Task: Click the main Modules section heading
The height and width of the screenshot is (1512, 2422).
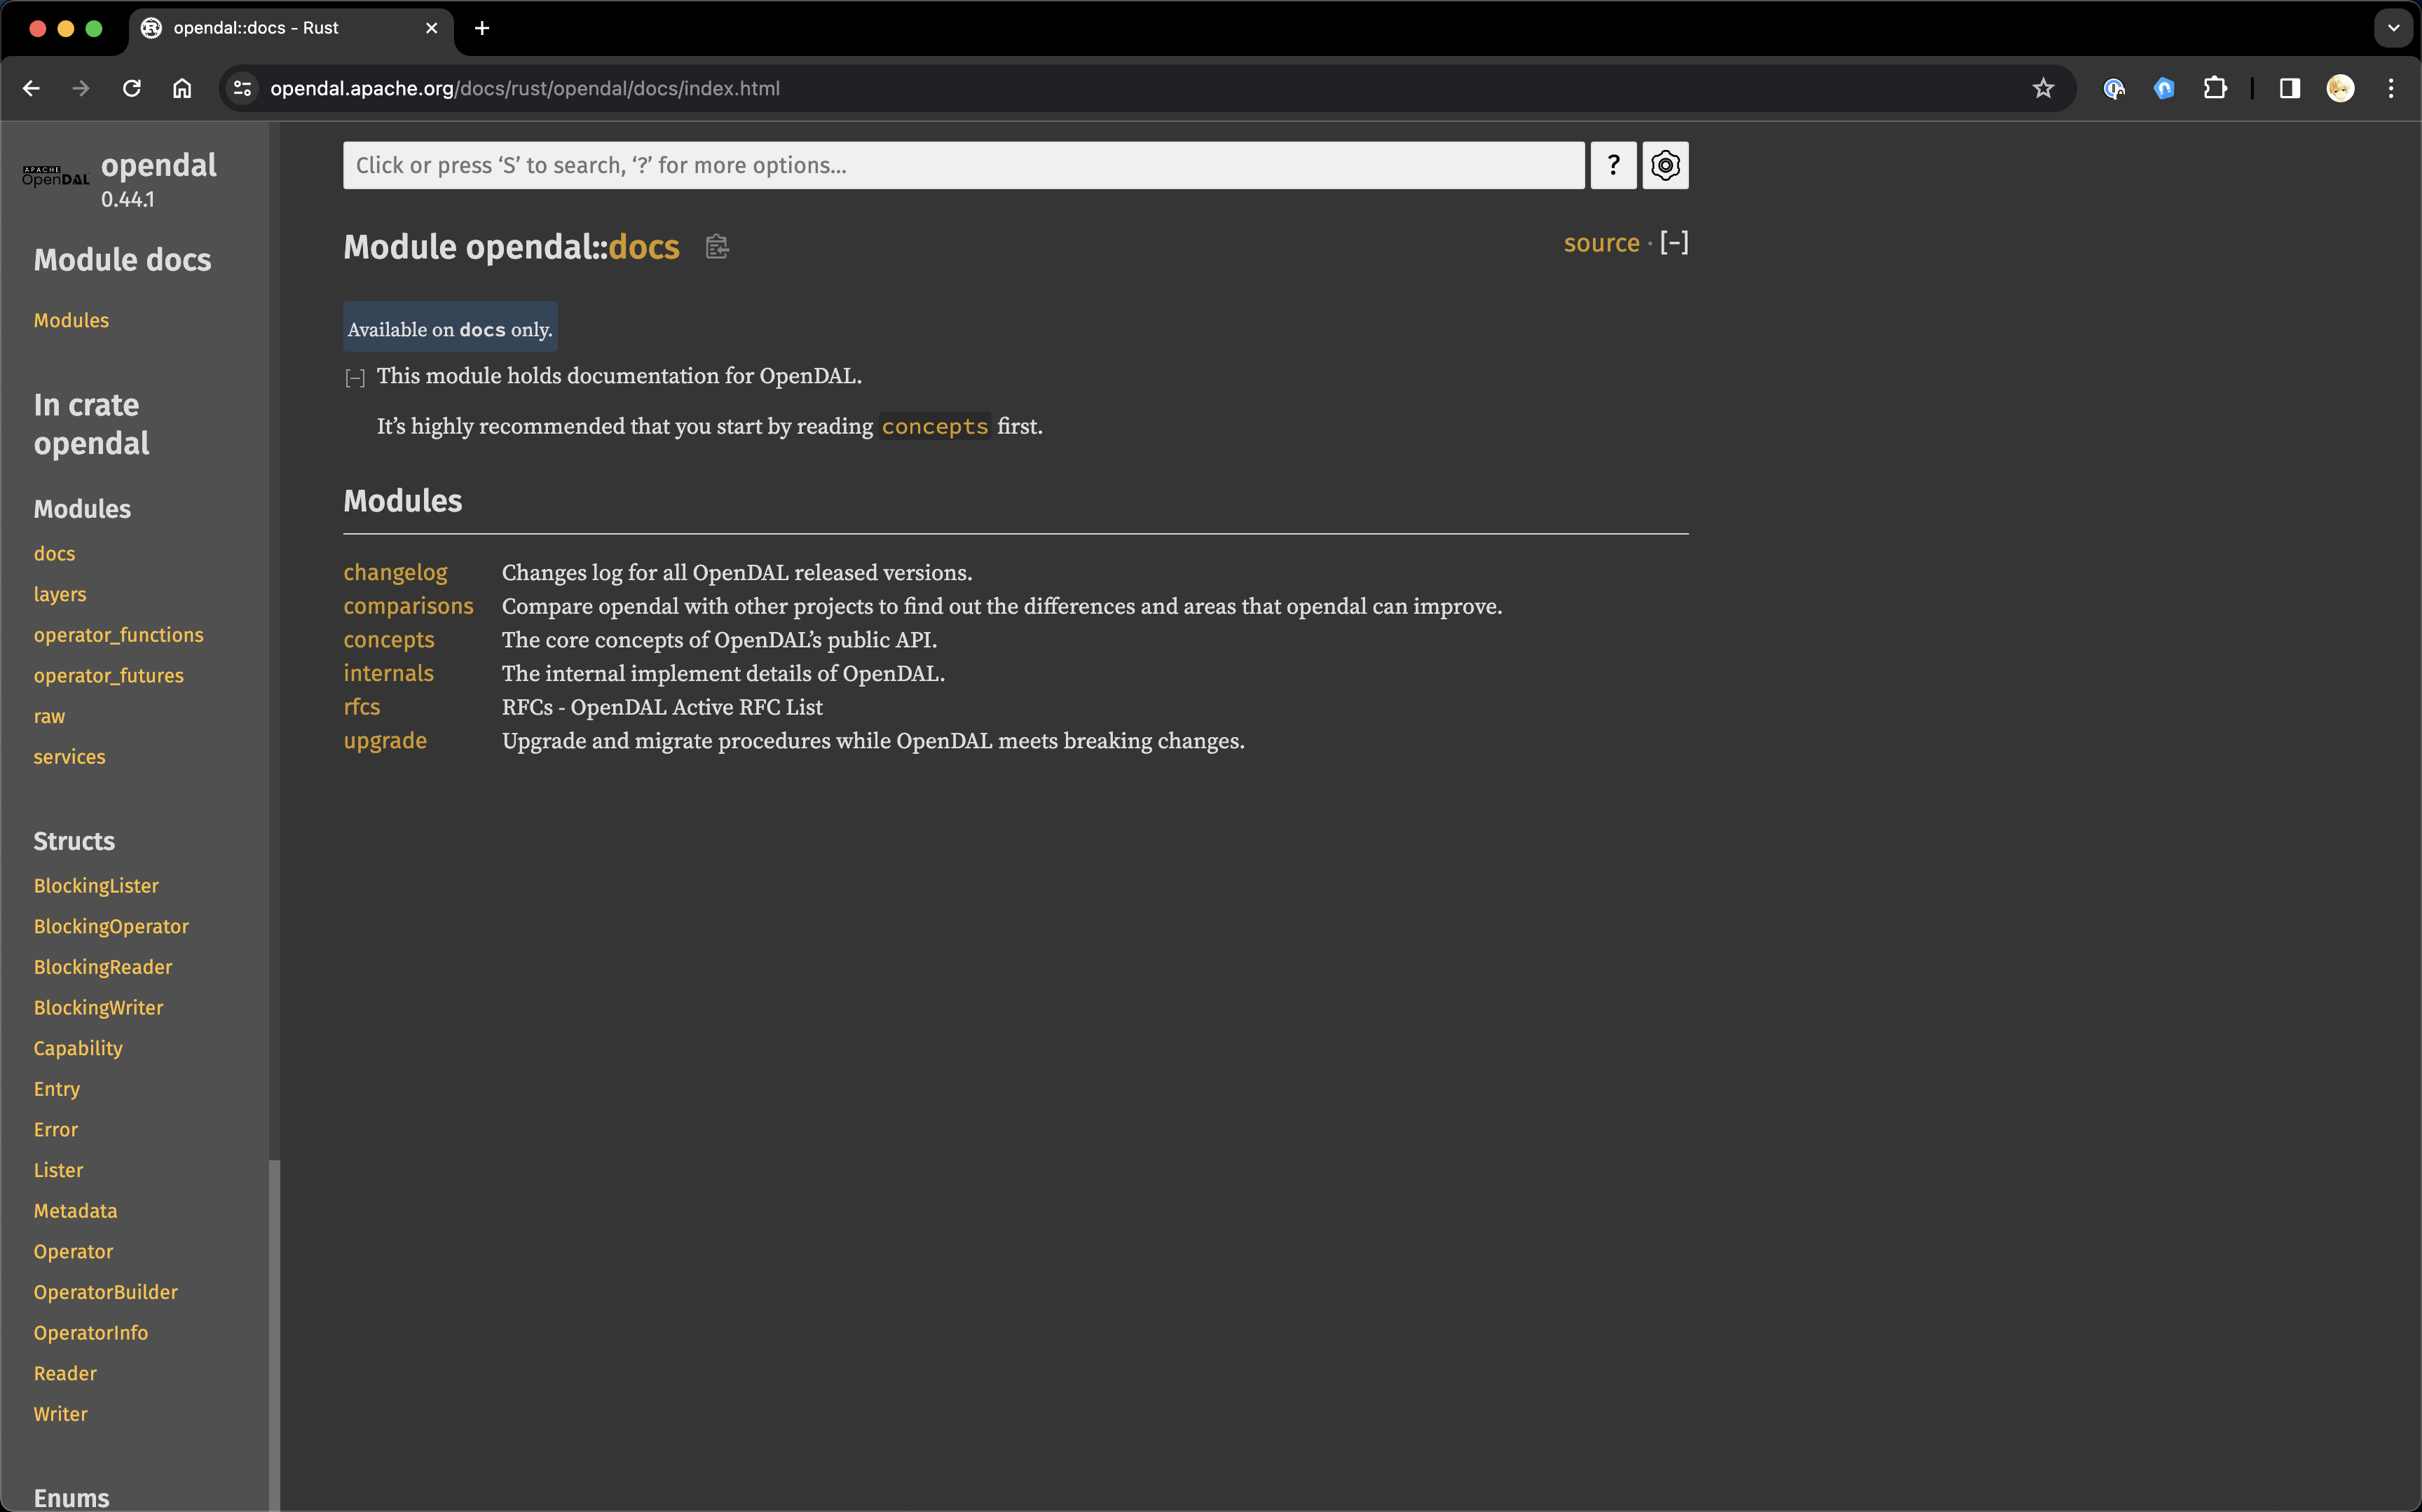Action: pyautogui.click(x=402, y=501)
